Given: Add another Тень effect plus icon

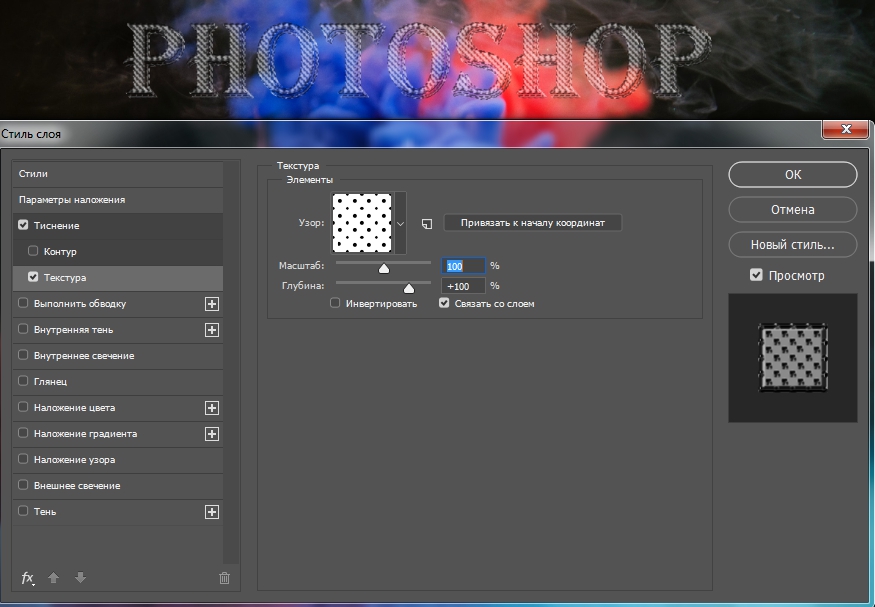Looking at the screenshot, I should pos(211,512).
